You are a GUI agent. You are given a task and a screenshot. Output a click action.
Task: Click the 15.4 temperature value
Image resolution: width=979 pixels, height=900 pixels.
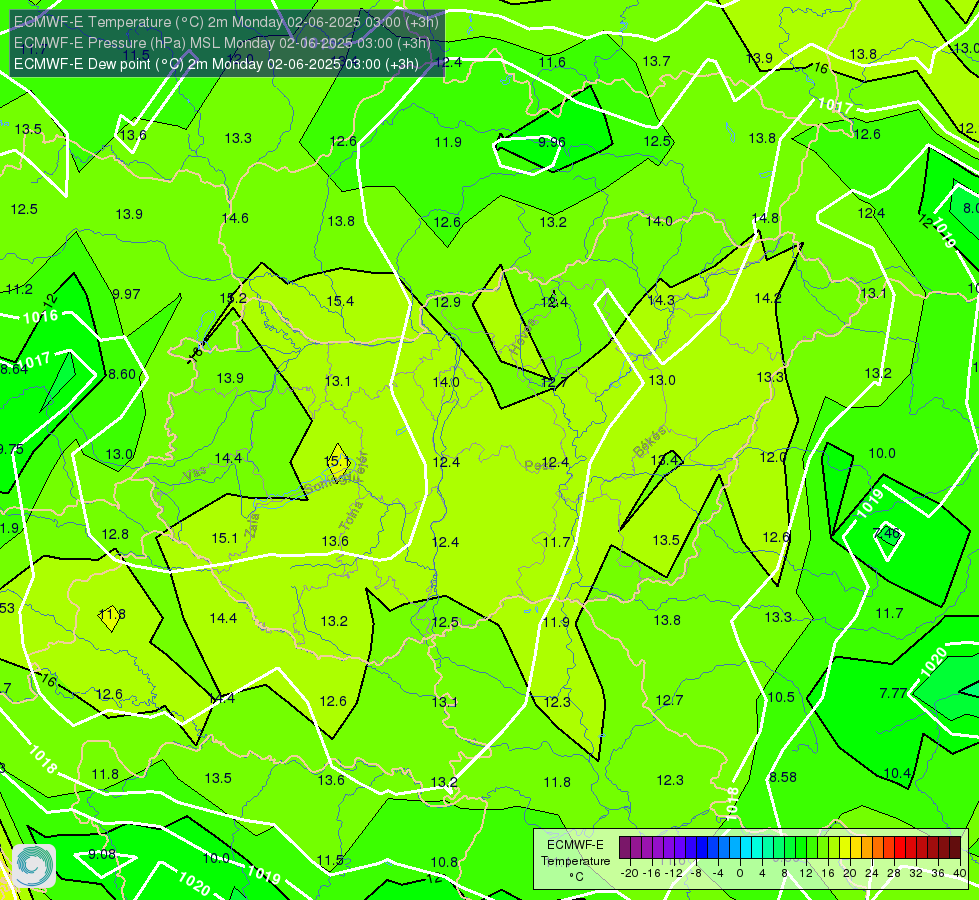[x=340, y=301]
